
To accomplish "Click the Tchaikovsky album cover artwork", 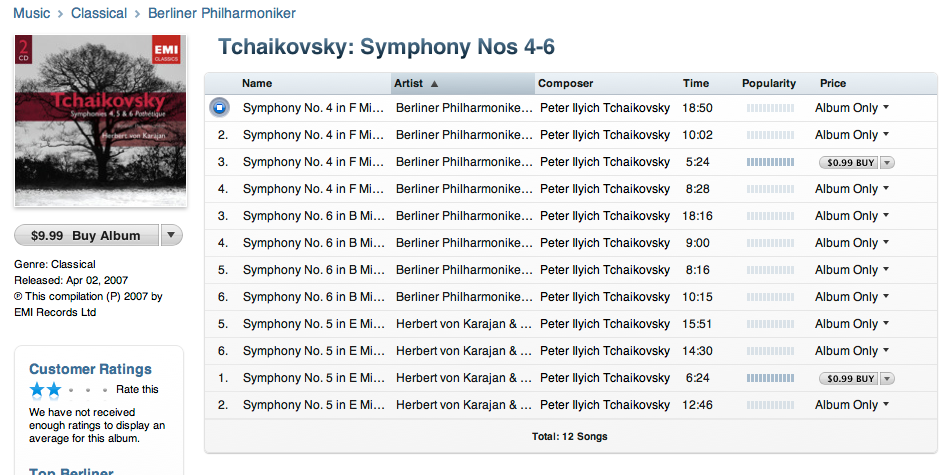I will click(101, 121).
